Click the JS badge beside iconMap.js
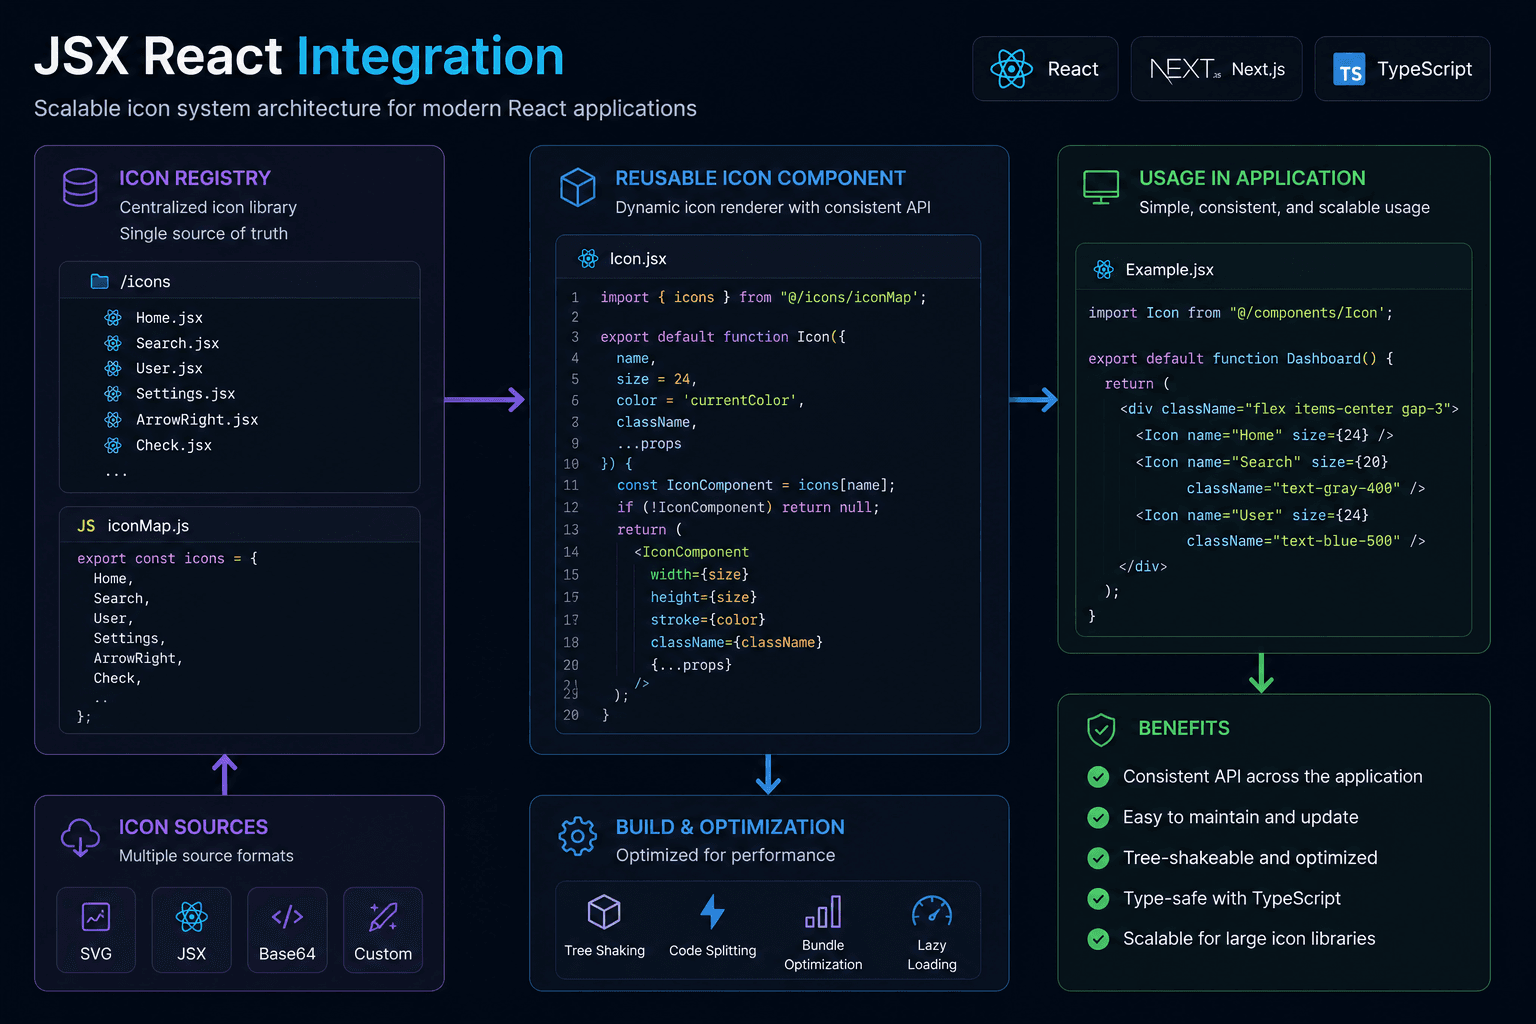1536x1024 pixels. click(87, 526)
